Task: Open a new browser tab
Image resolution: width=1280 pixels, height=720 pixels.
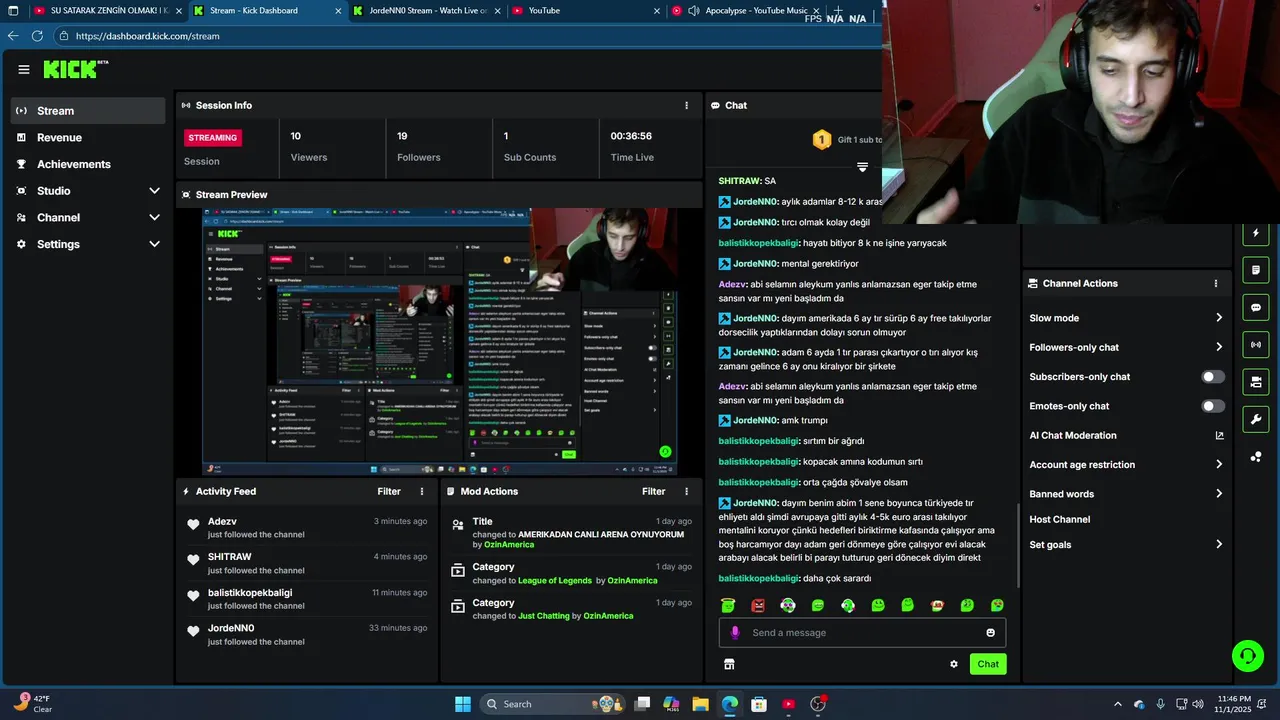Action: click(838, 11)
